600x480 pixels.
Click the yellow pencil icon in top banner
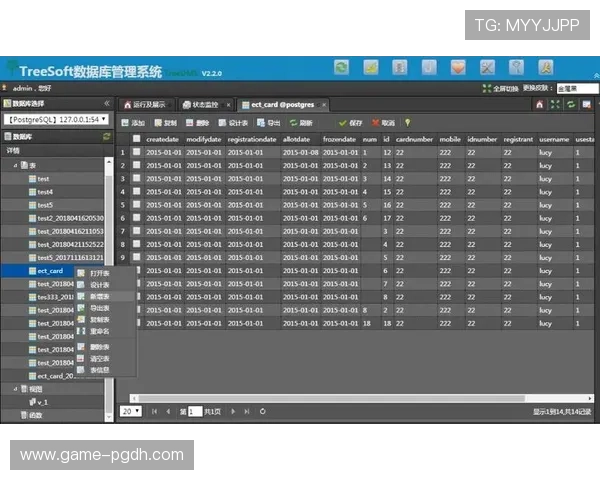tap(371, 68)
